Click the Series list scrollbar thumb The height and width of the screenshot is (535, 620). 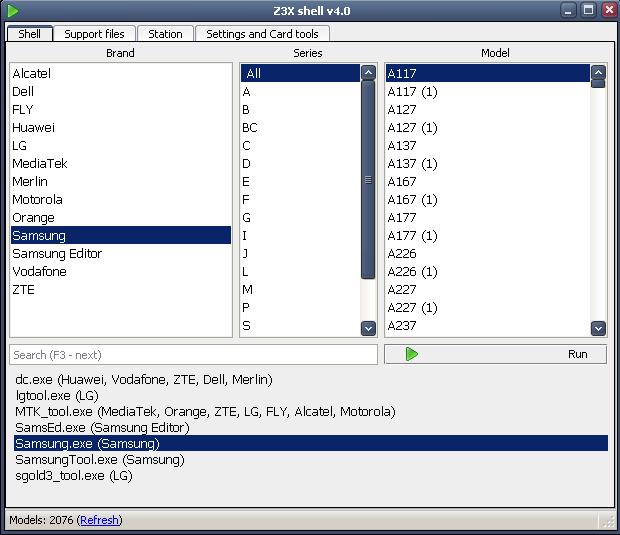pos(368,180)
